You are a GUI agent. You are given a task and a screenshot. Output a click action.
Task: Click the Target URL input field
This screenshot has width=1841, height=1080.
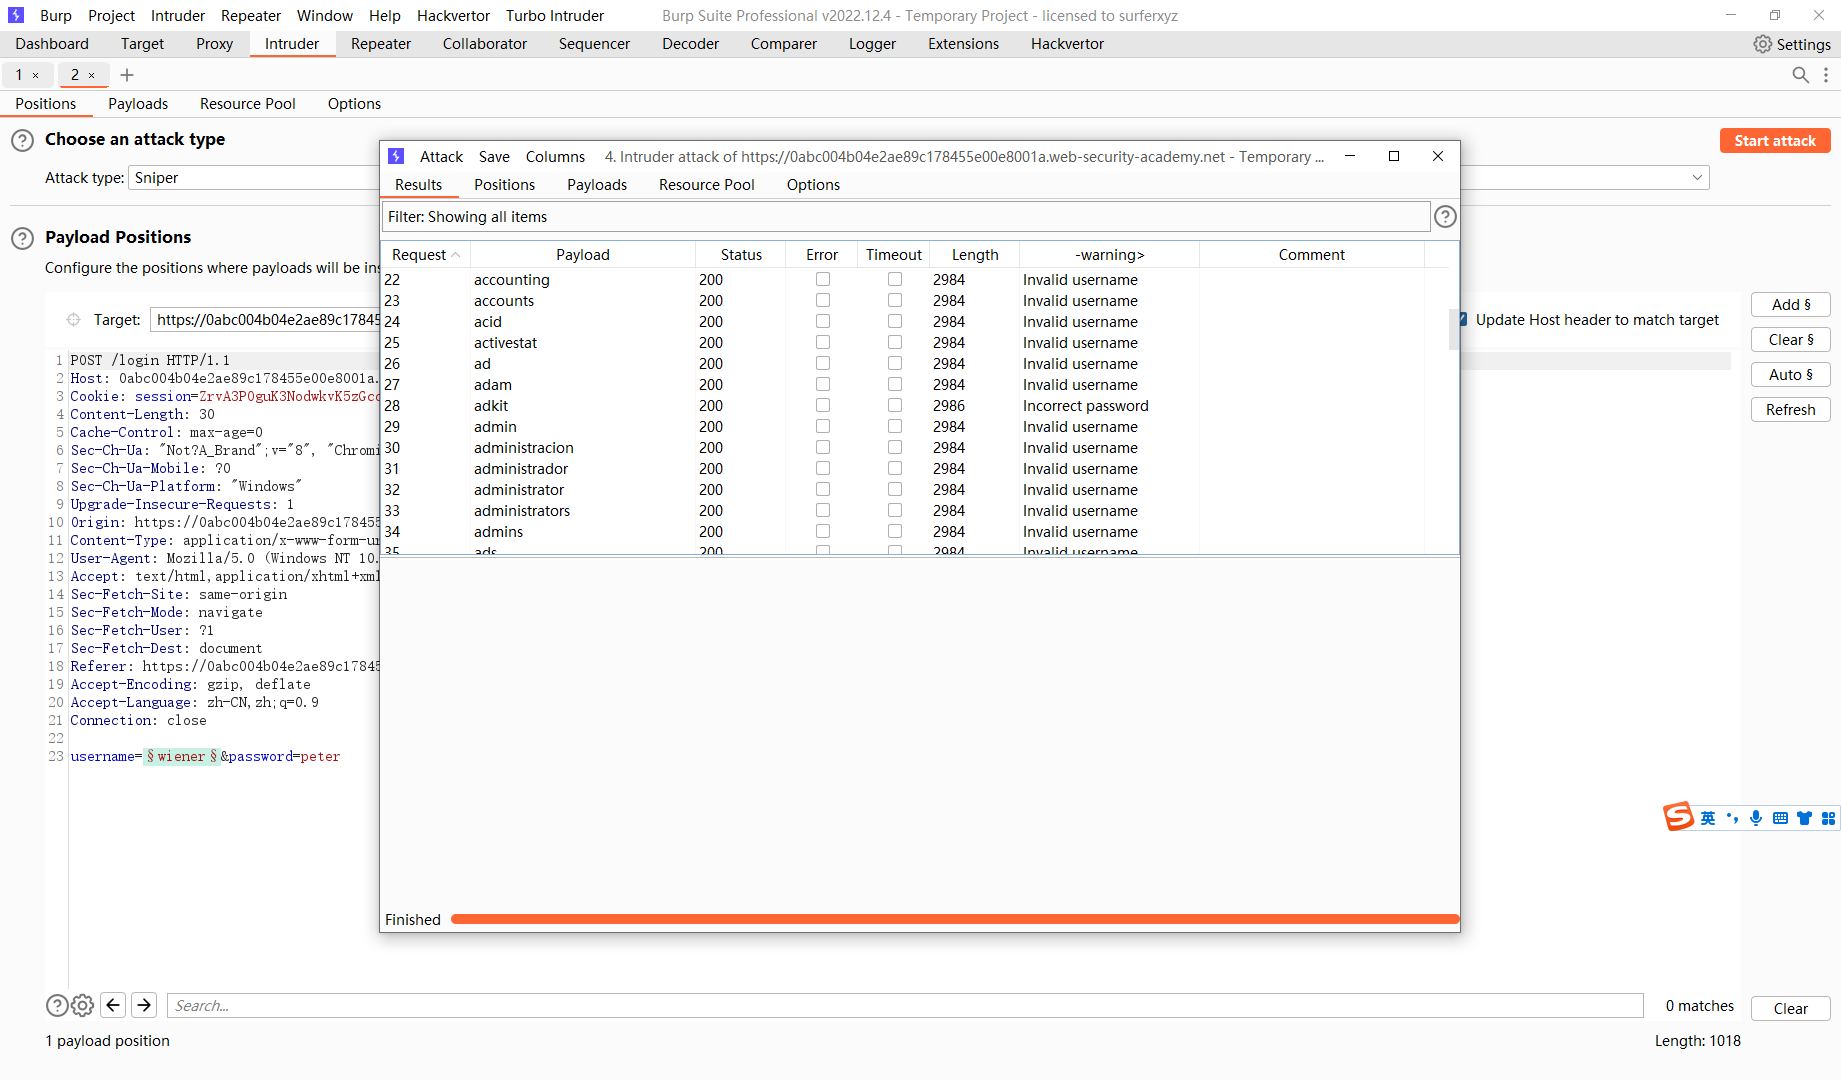(x=265, y=320)
